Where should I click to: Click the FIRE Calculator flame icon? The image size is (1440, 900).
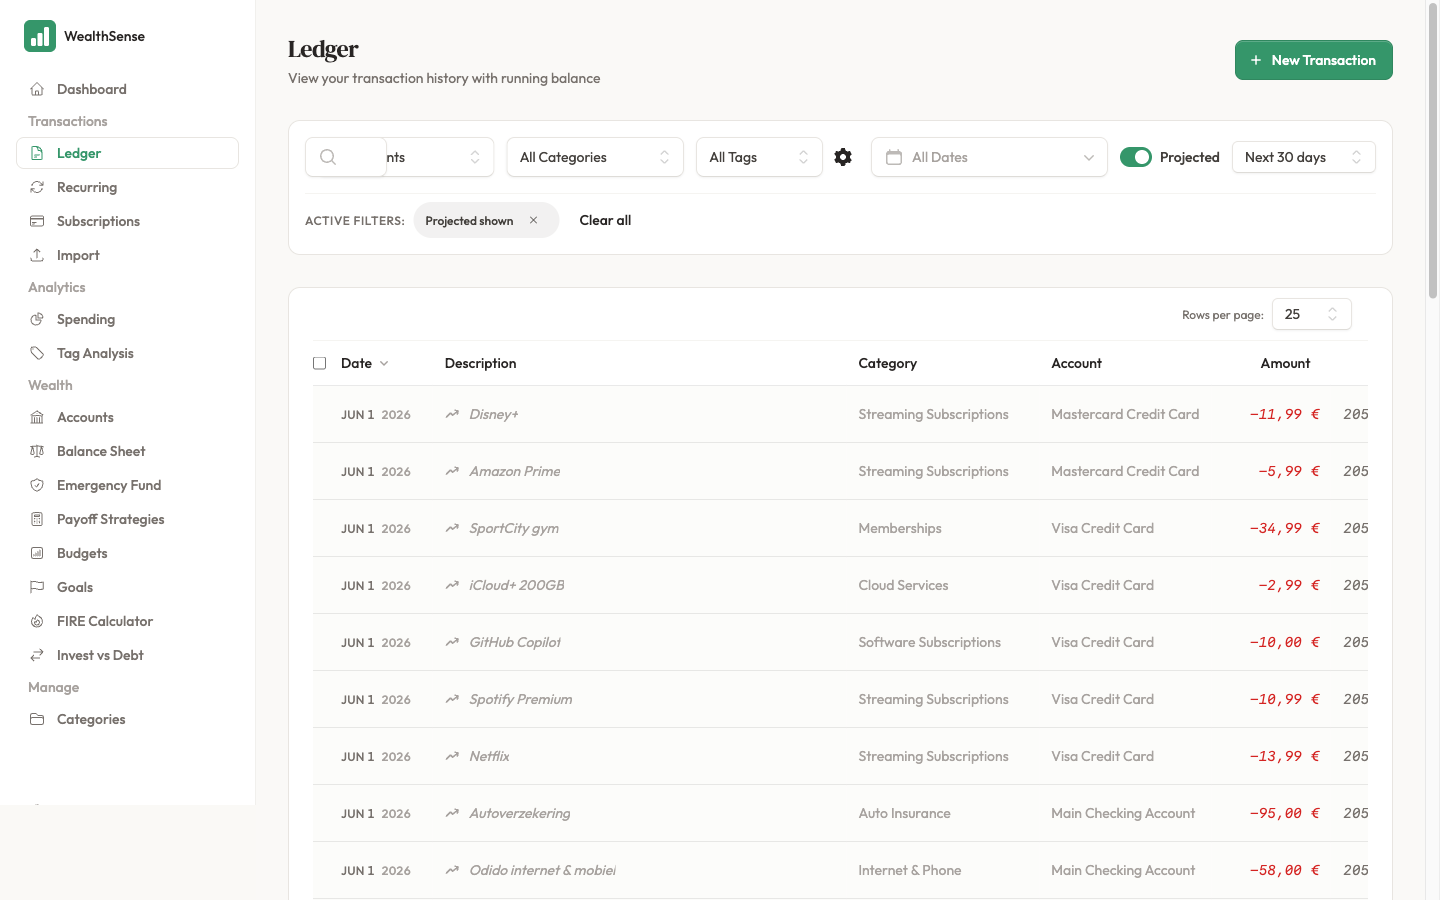tap(37, 621)
